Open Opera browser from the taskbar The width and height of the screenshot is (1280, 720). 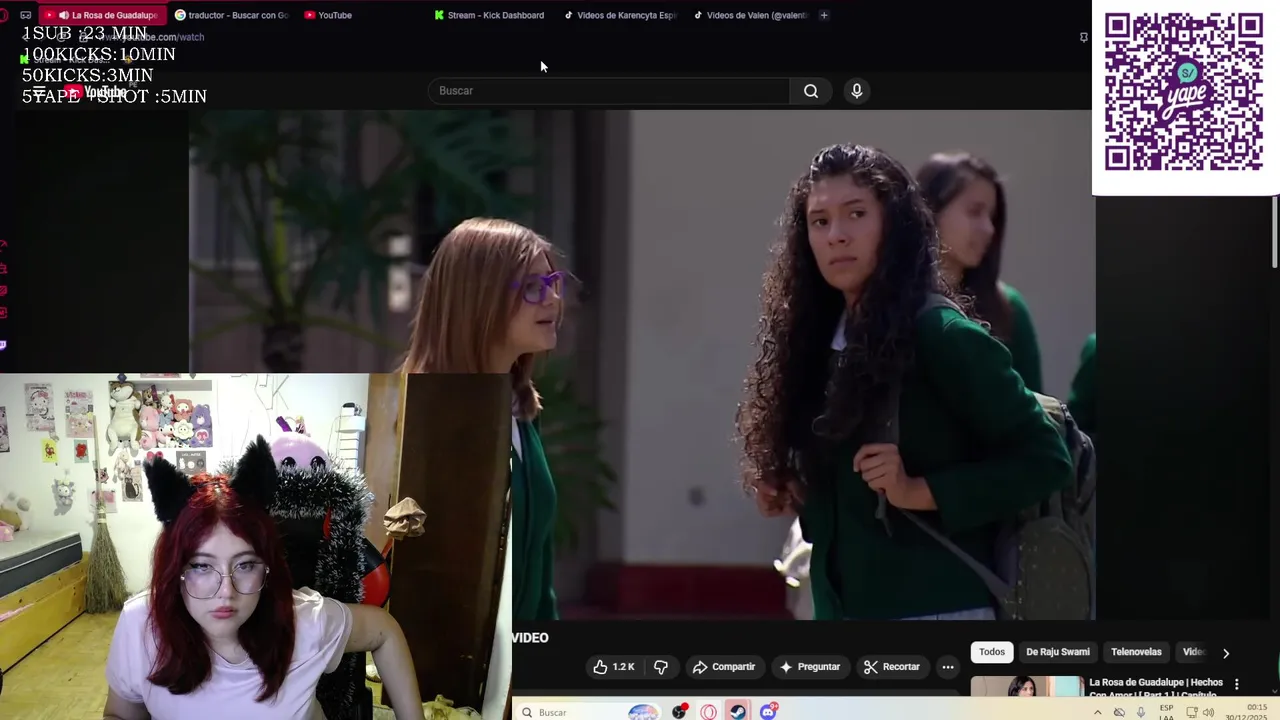tap(708, 712)
